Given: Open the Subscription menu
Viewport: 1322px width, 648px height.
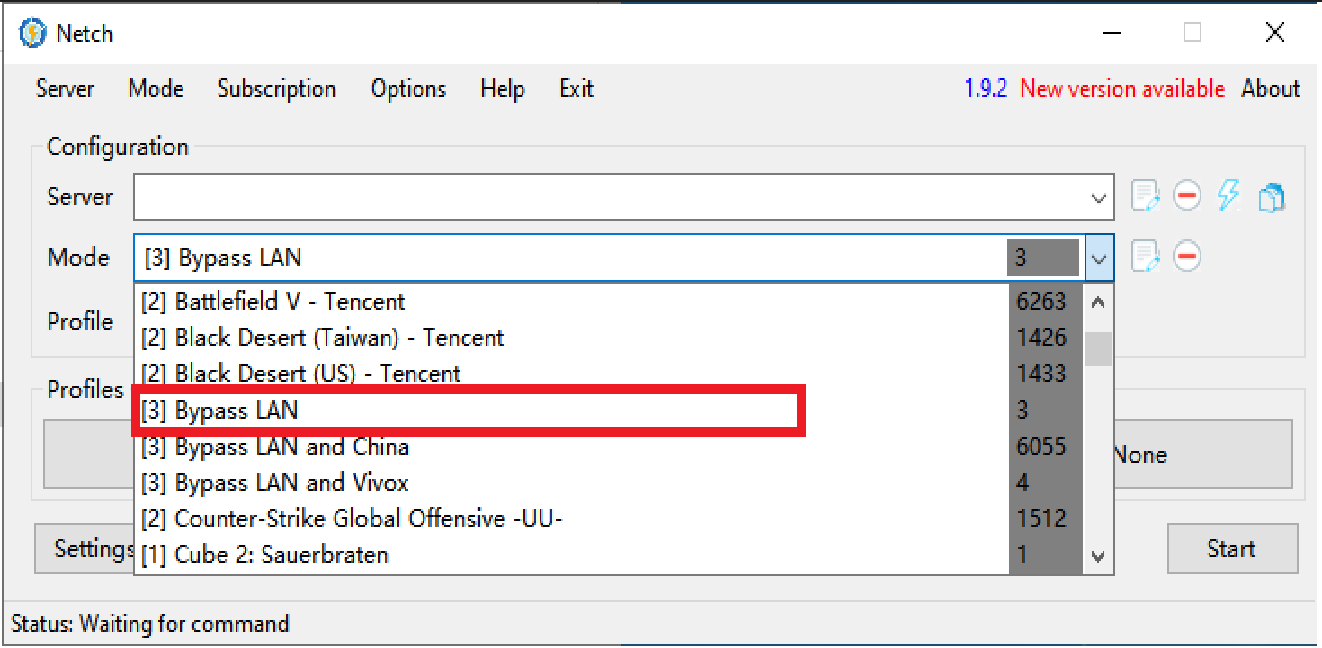Looking at the screenshot, I should 277,89.
